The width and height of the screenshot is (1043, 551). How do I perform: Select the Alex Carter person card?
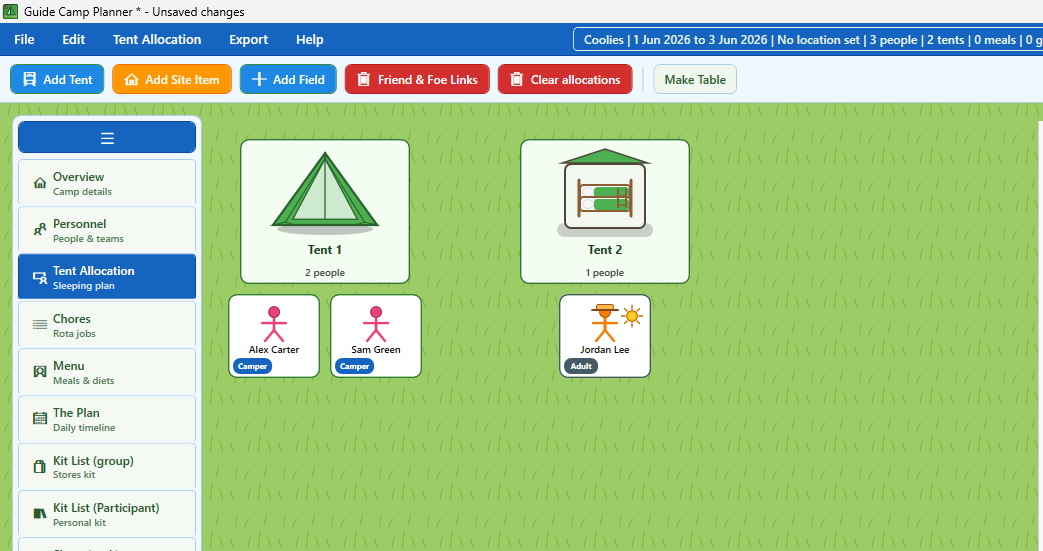coord(274,336)
